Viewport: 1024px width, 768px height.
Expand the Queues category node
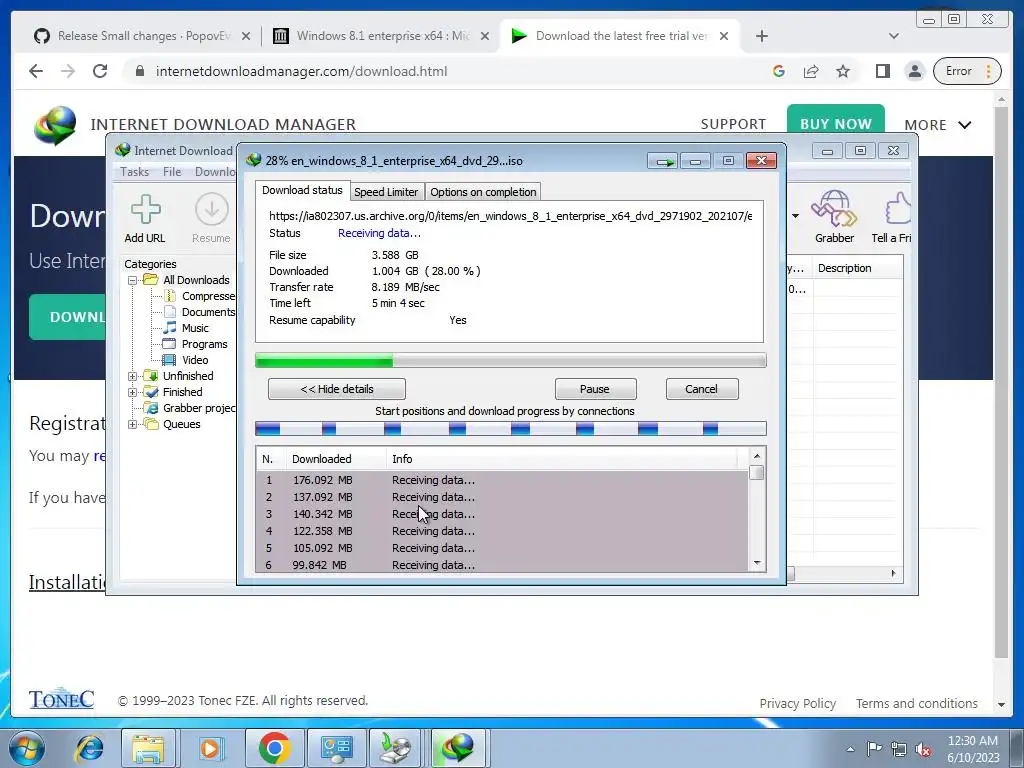(x=133, y=424)
